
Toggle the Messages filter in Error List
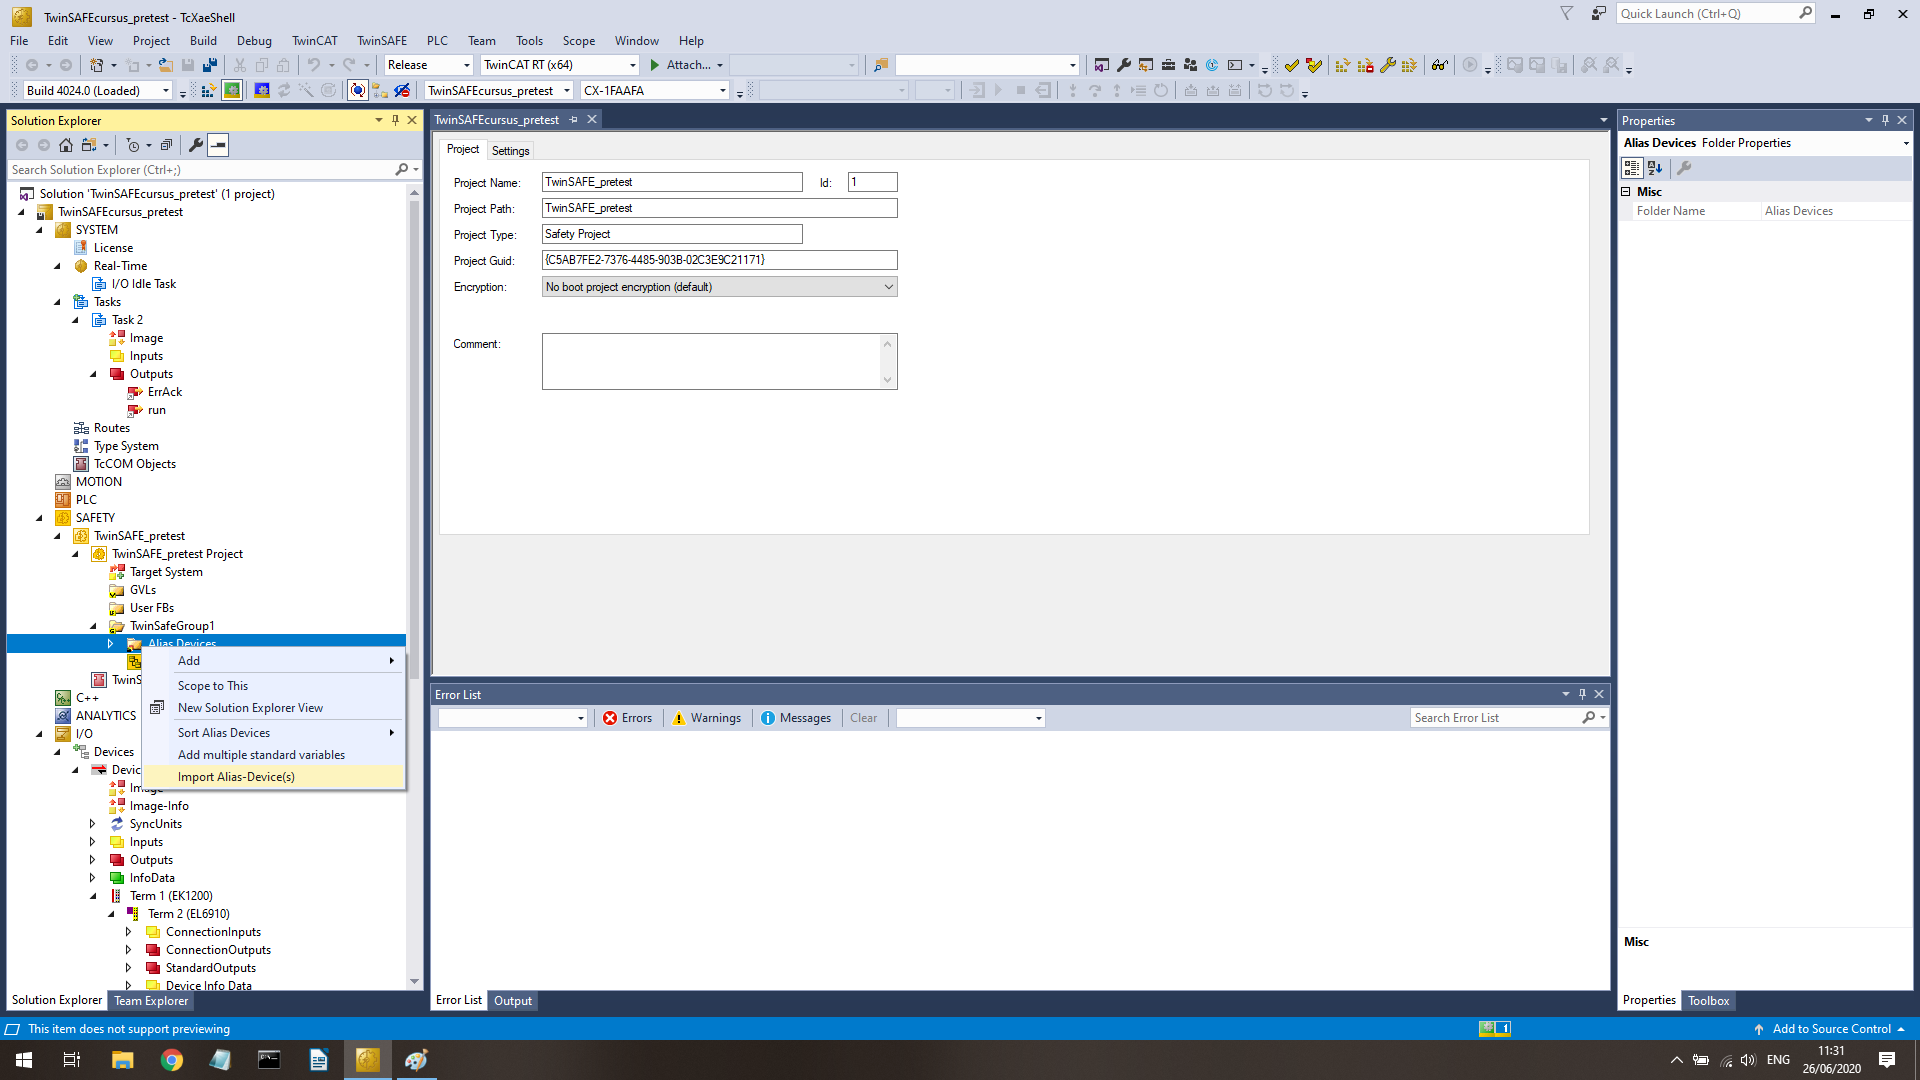[796, 718]
